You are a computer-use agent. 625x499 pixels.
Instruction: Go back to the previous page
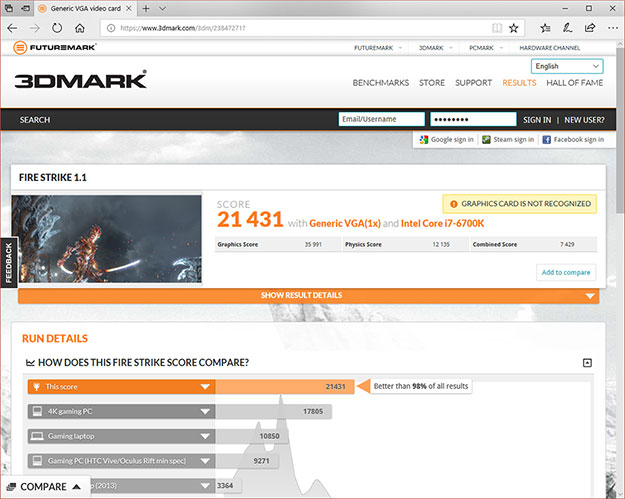[x=12, y=28]
